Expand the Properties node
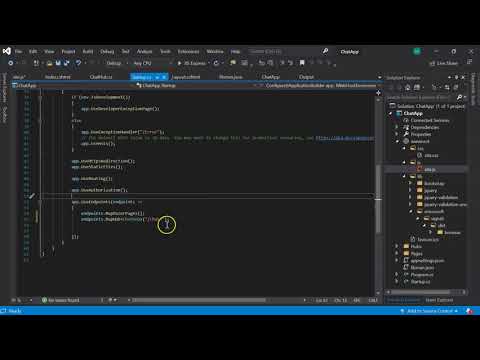The width and height of the screenshot is (480, 360). (x=397, y=134)
